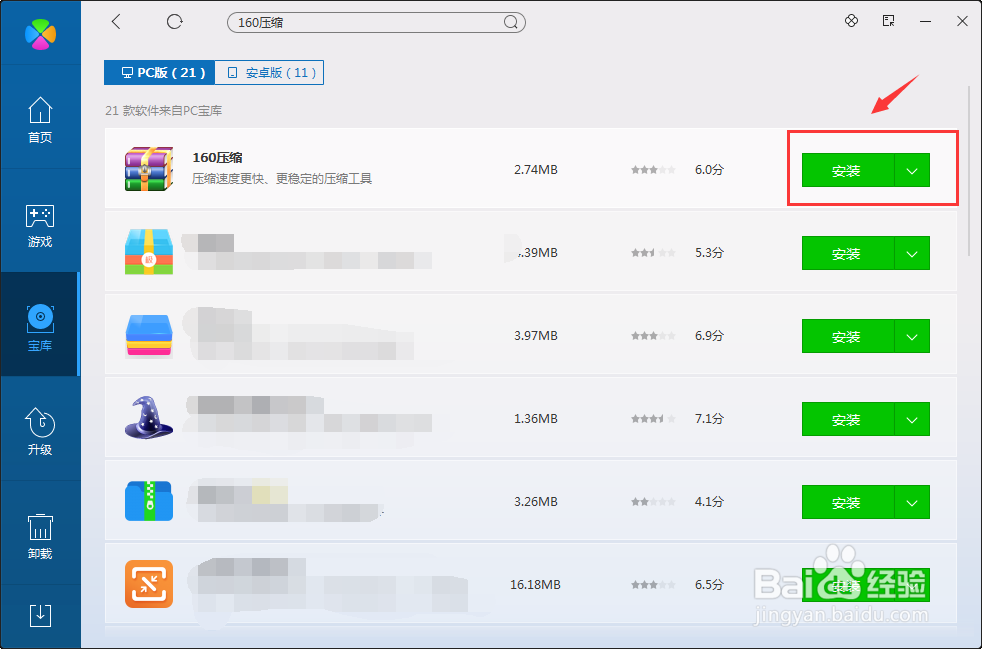Open the download manager icon at sidebar bottom
This screenshot has height=649, width=982.
point(40,616)
